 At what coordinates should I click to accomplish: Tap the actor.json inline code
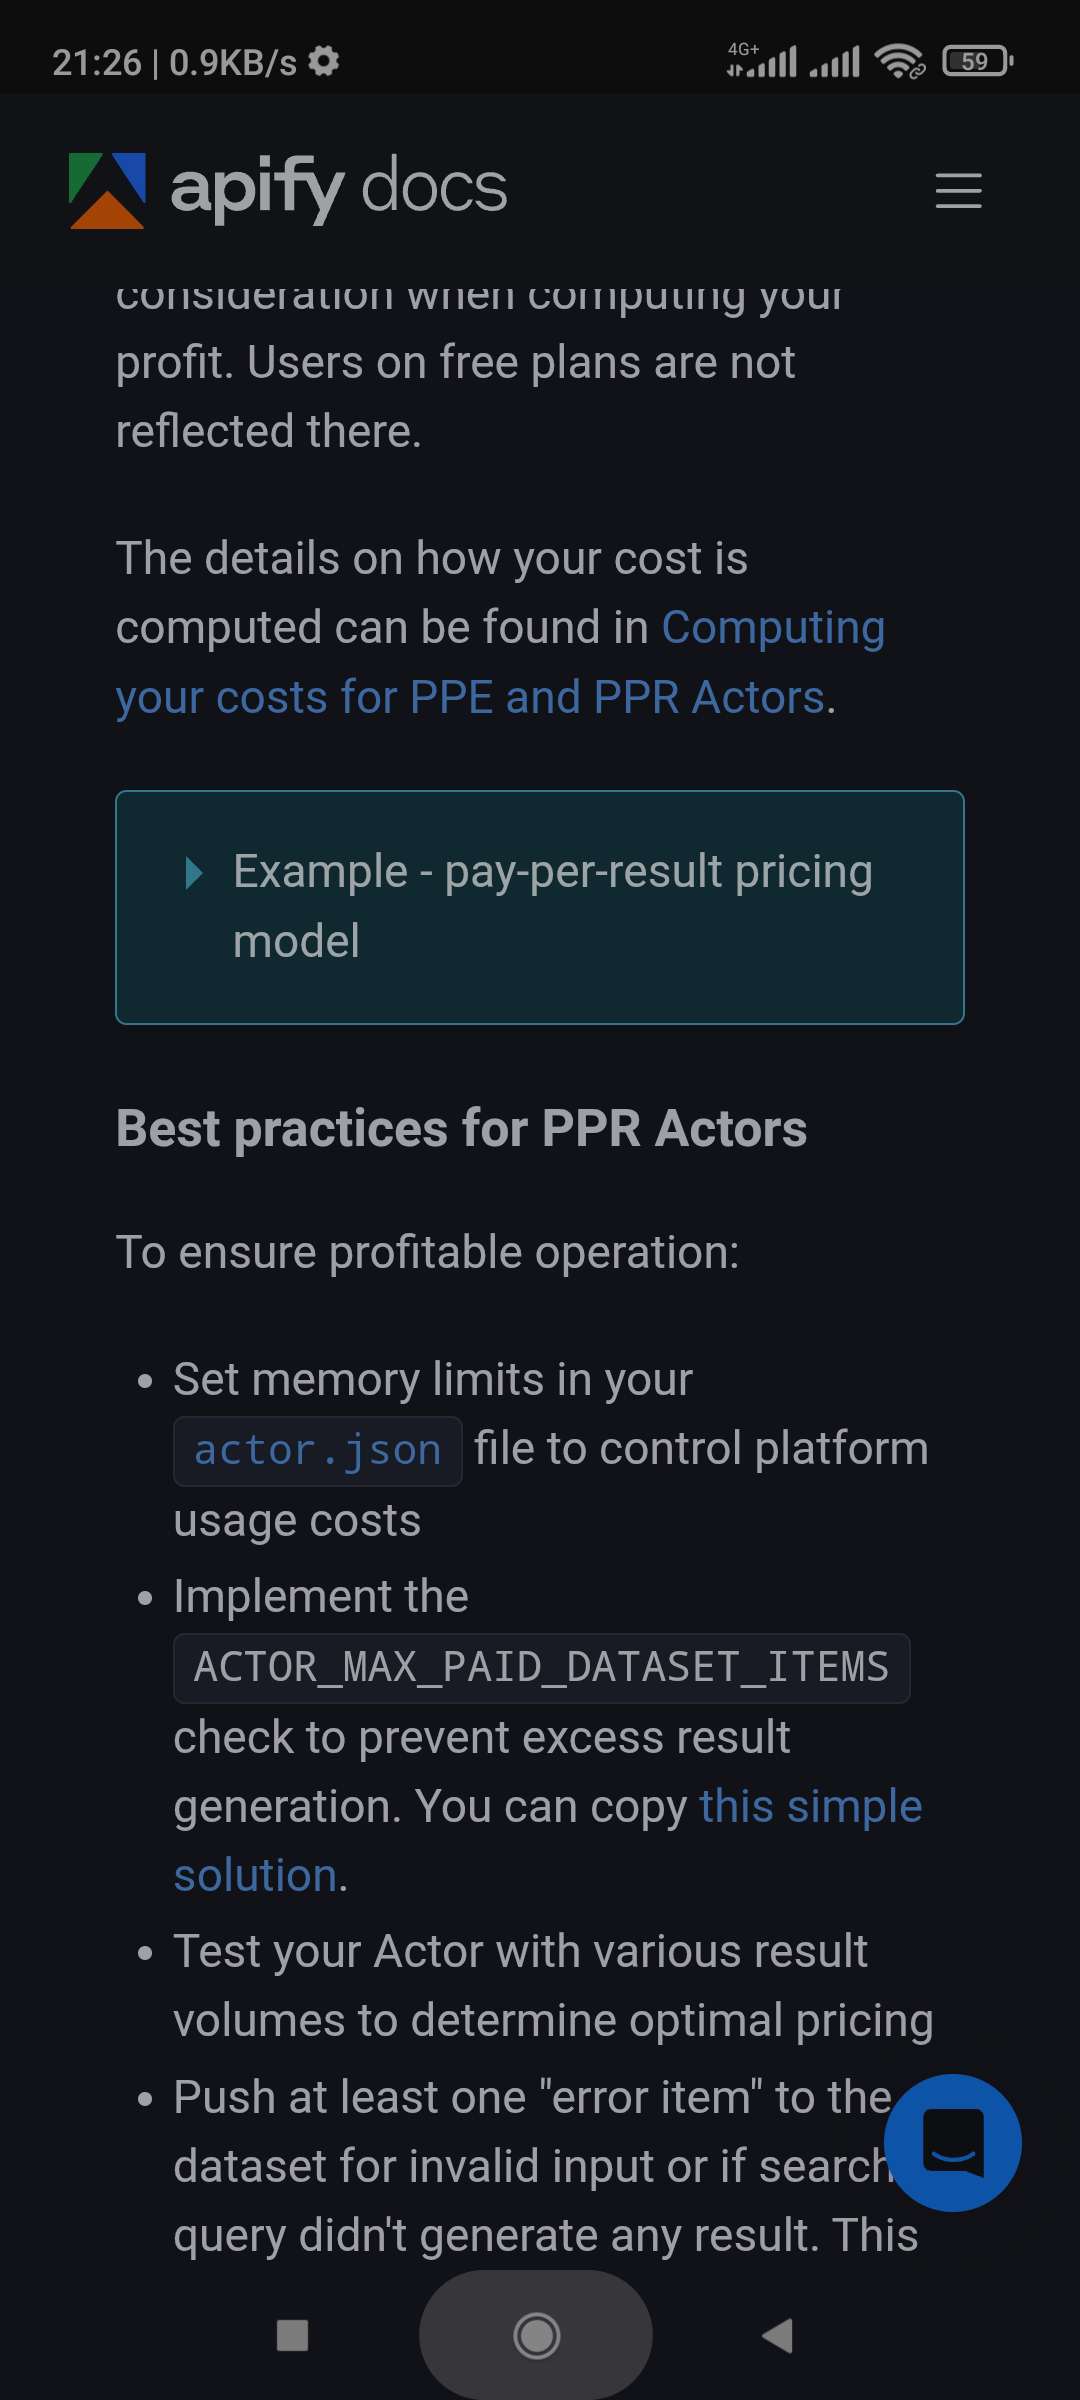318,1451
